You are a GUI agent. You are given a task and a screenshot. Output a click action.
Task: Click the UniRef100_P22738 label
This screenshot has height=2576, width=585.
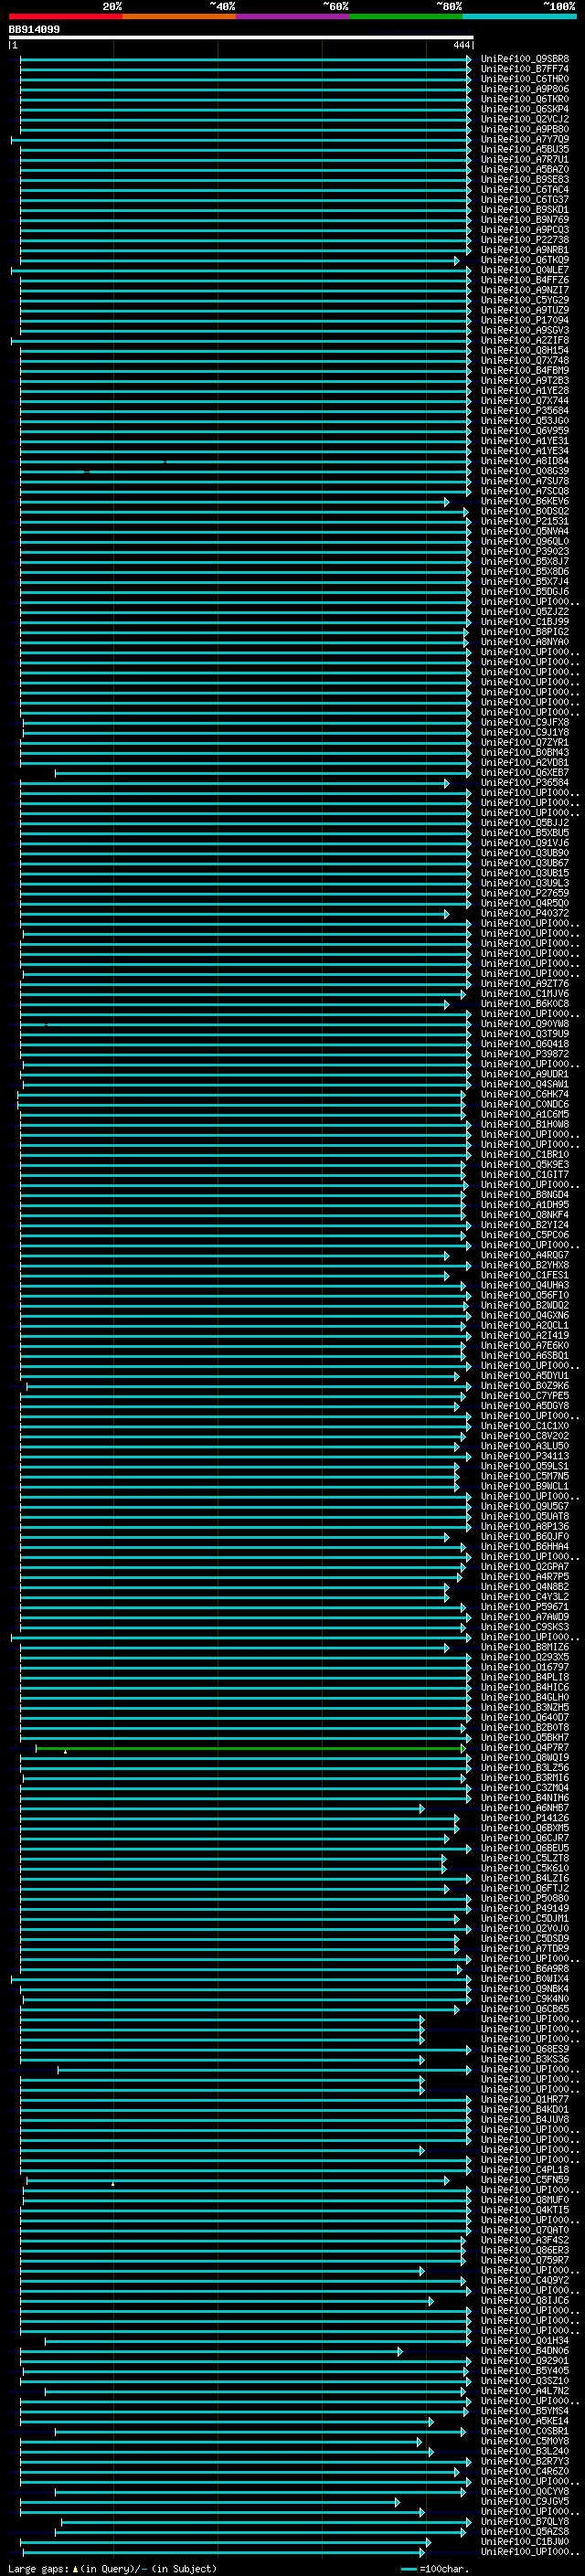(525, 240)
